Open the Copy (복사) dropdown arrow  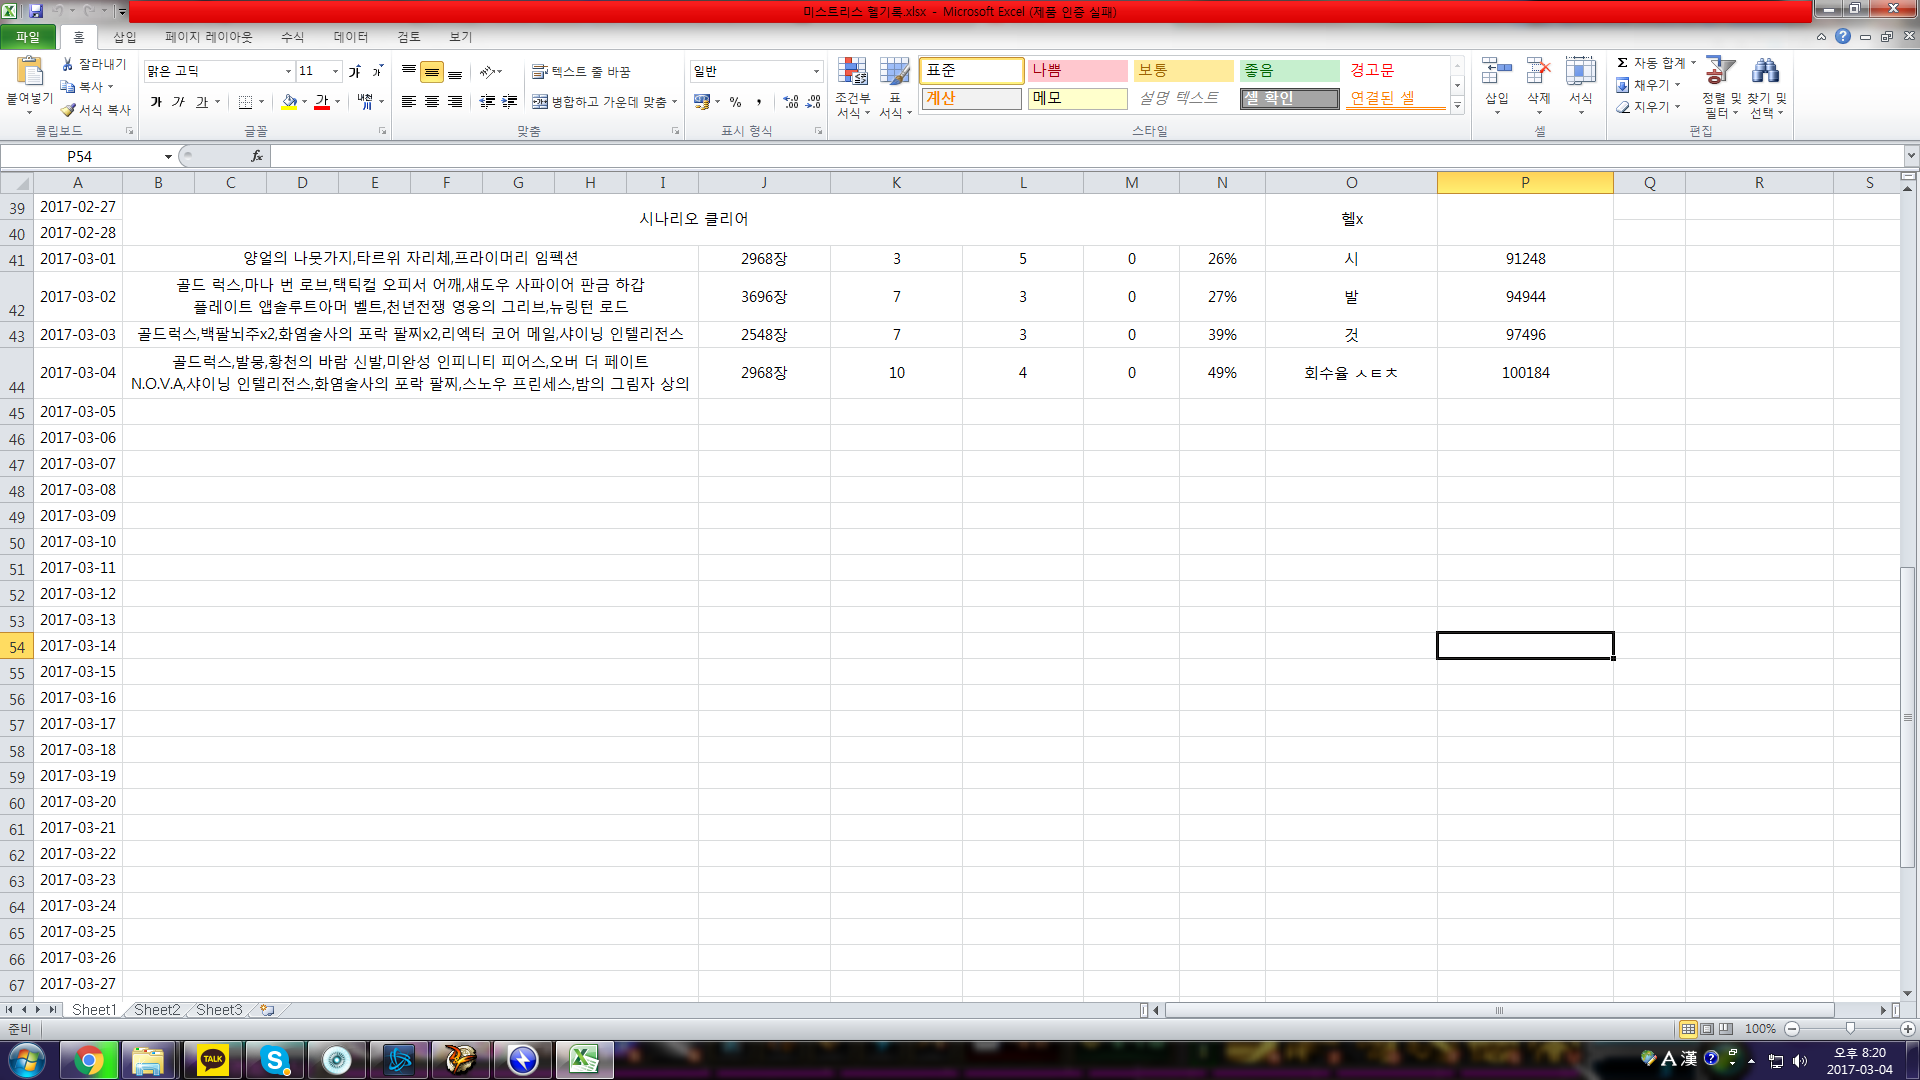(110, 87)
